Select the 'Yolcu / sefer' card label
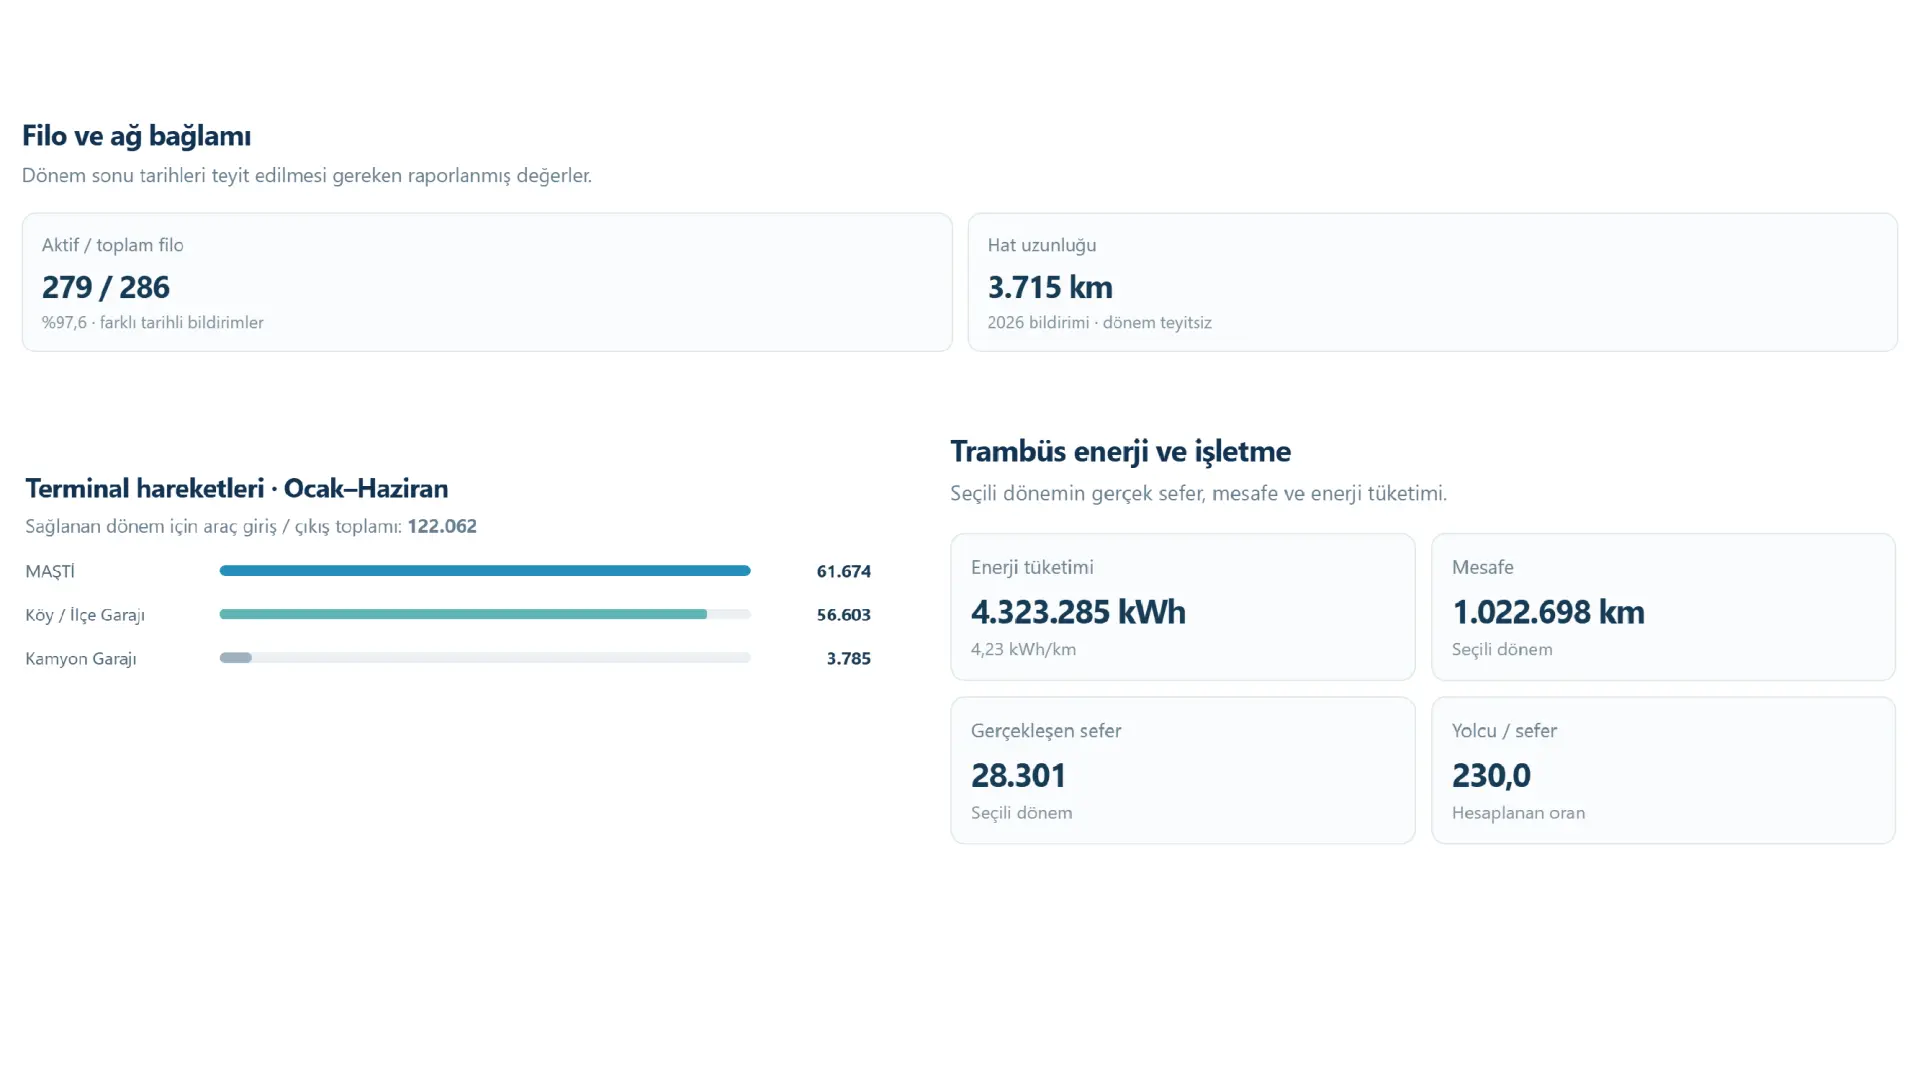The height and width of the screenshot is (1080, 1920). click(x=1504, y=731)
